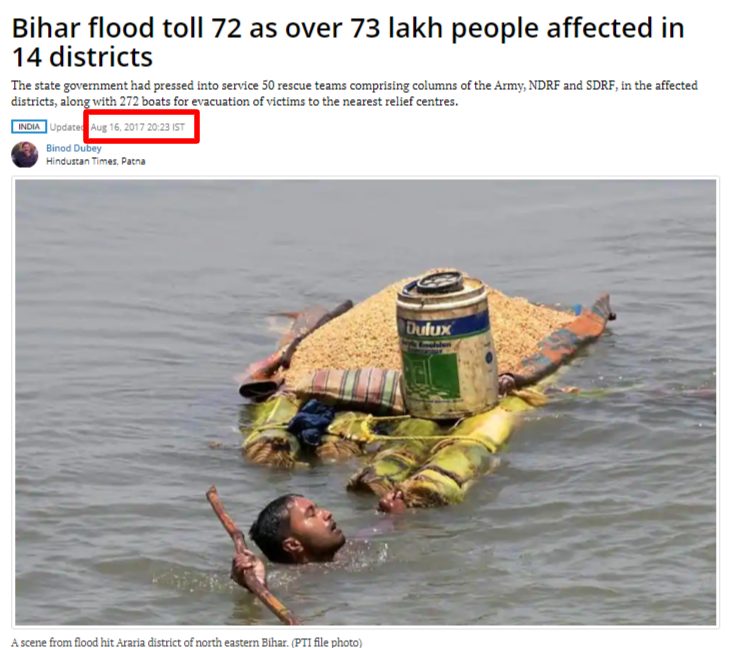Click the author's round profile photo
Screen dimensions: 730x648
click(x=25, y=155)
